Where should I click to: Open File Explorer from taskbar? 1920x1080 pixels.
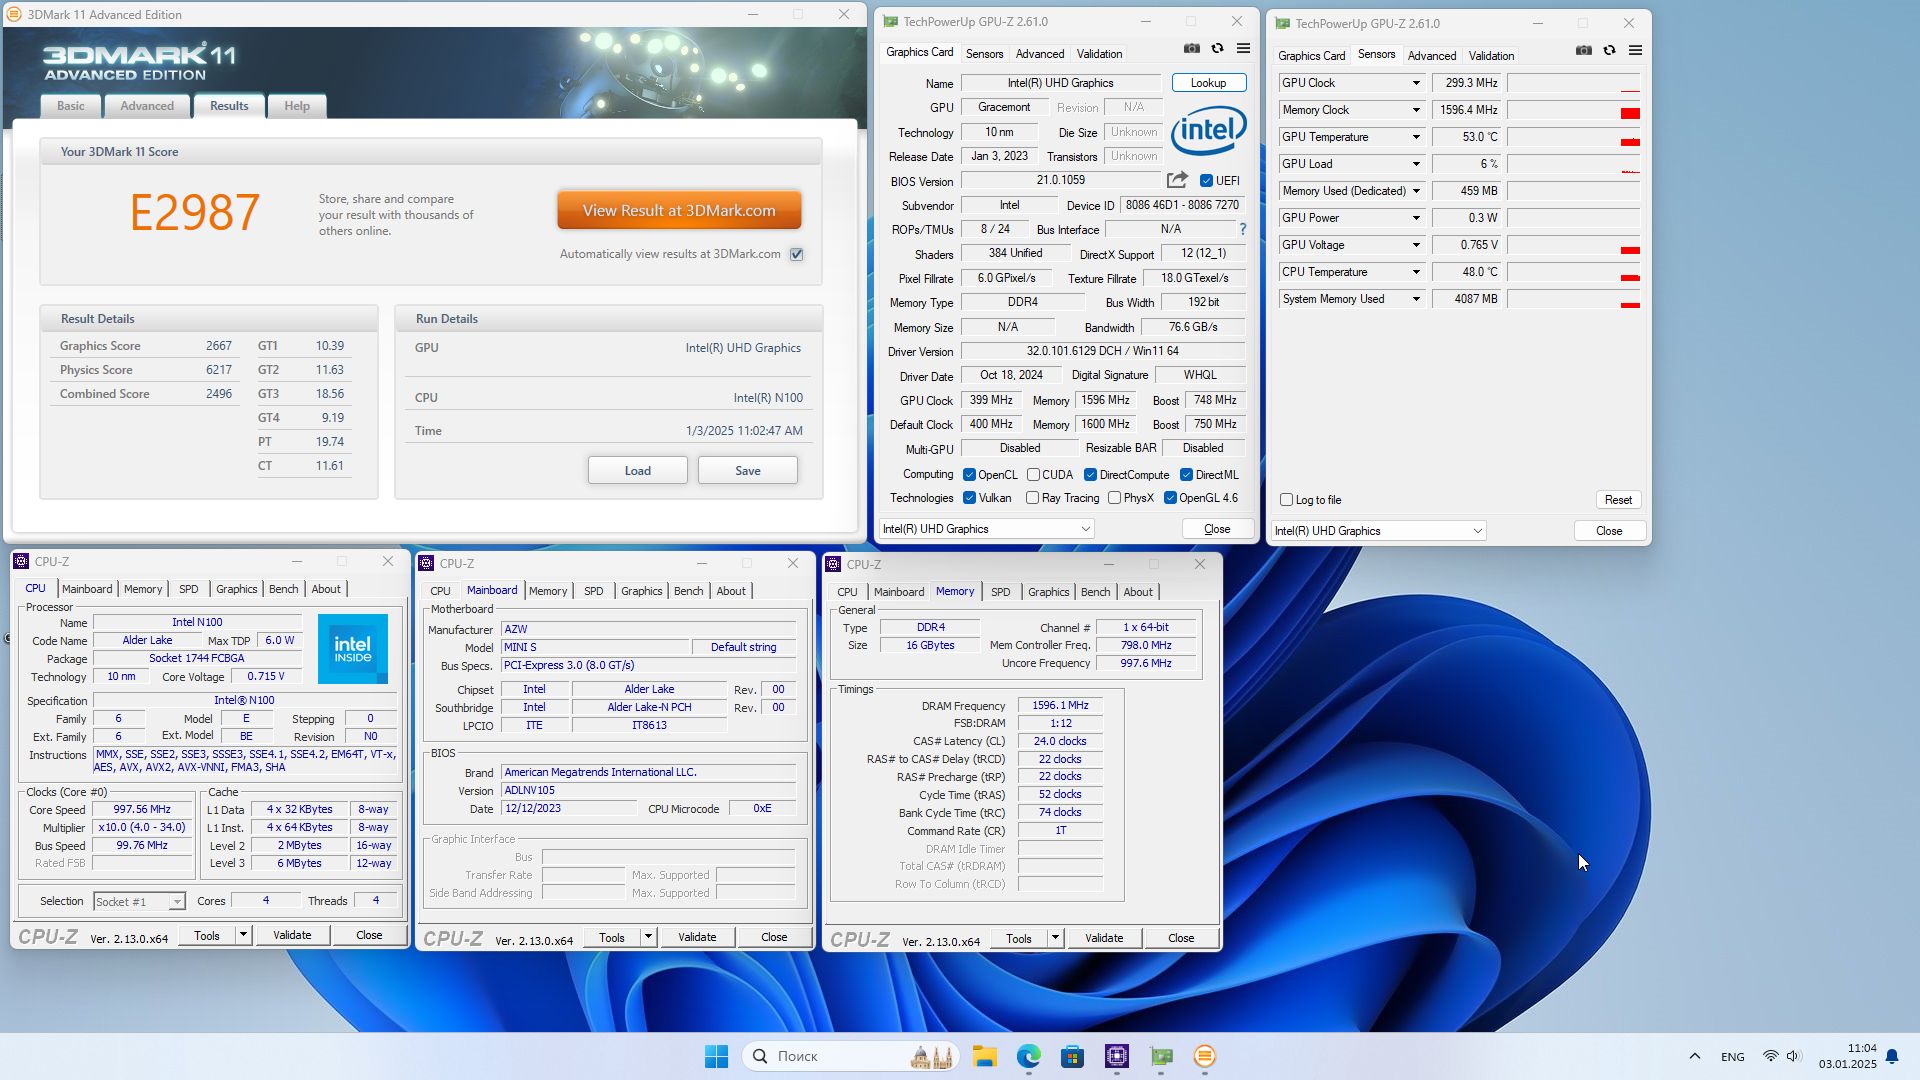[x=984, y=1056]
